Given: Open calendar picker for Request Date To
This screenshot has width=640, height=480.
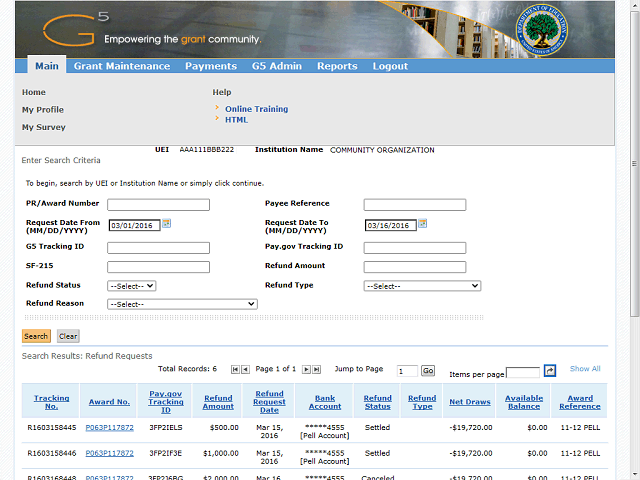Looking at the screenshot, I should click(425, 224).
